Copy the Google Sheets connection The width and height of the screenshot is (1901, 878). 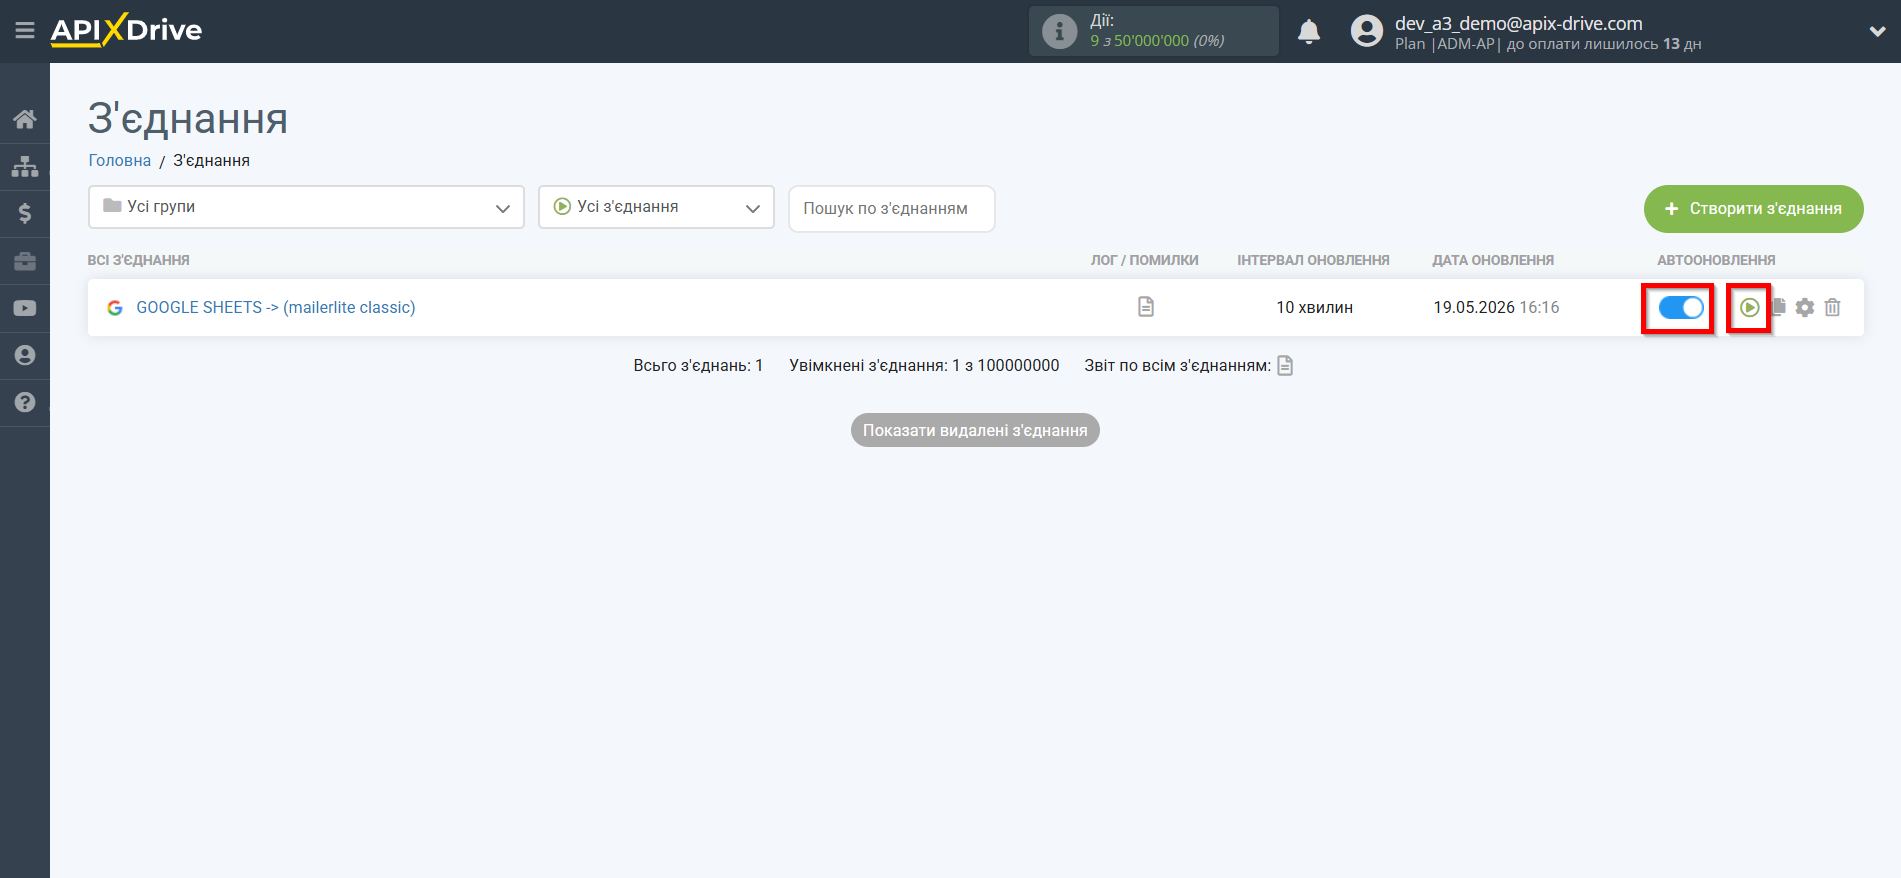point(1779,307)
